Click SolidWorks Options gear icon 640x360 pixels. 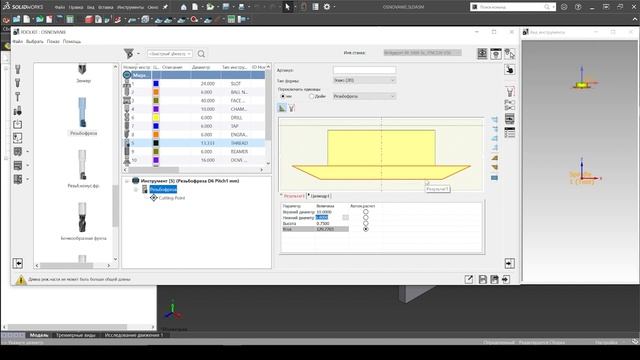(327, 7)
